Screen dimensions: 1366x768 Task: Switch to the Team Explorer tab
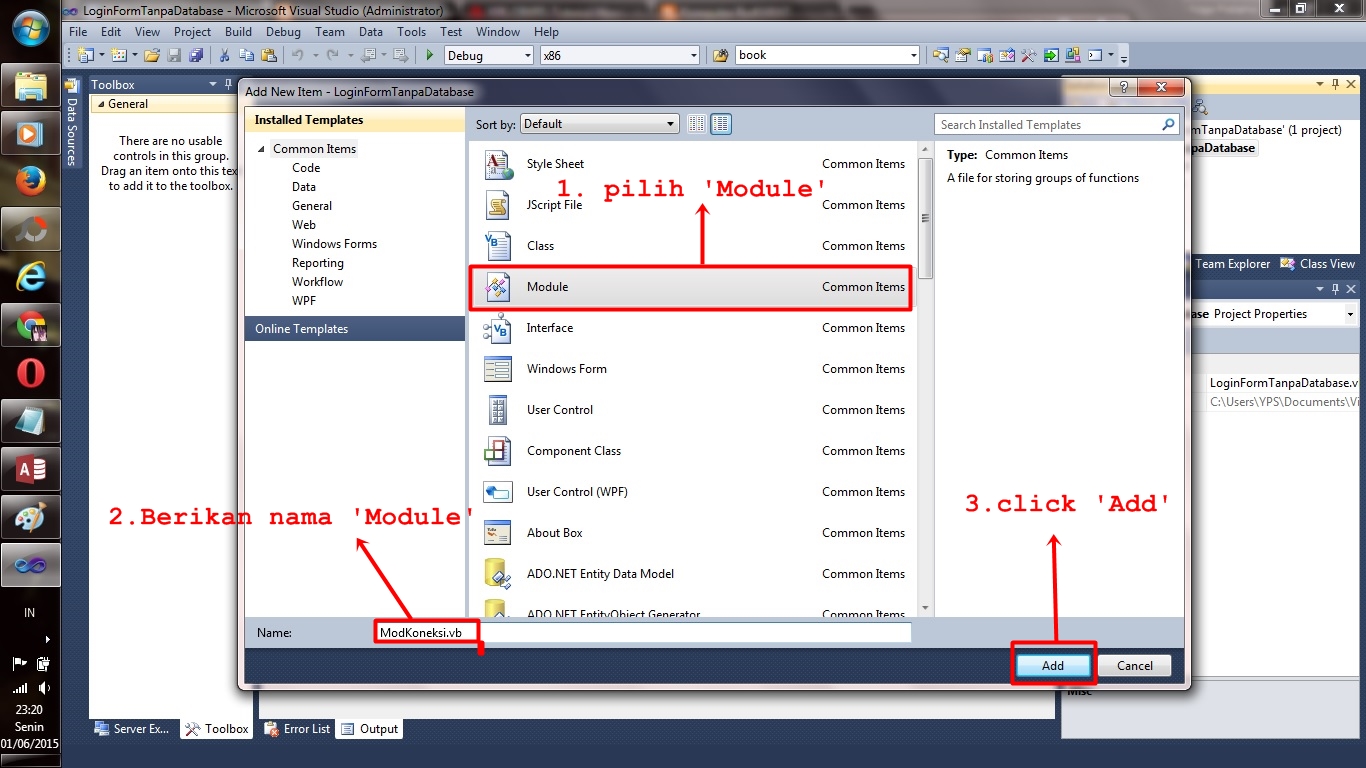click(x=1232, y=263)
